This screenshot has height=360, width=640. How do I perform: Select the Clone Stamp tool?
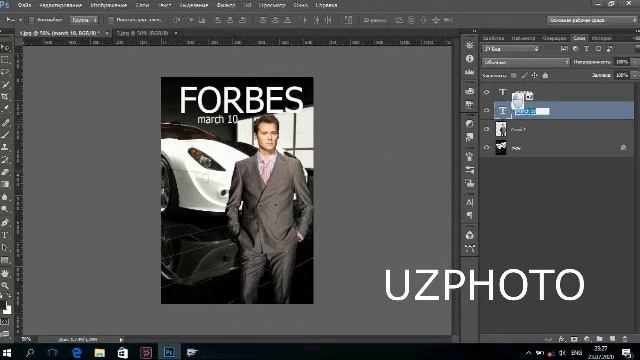[x=5, y=147]
